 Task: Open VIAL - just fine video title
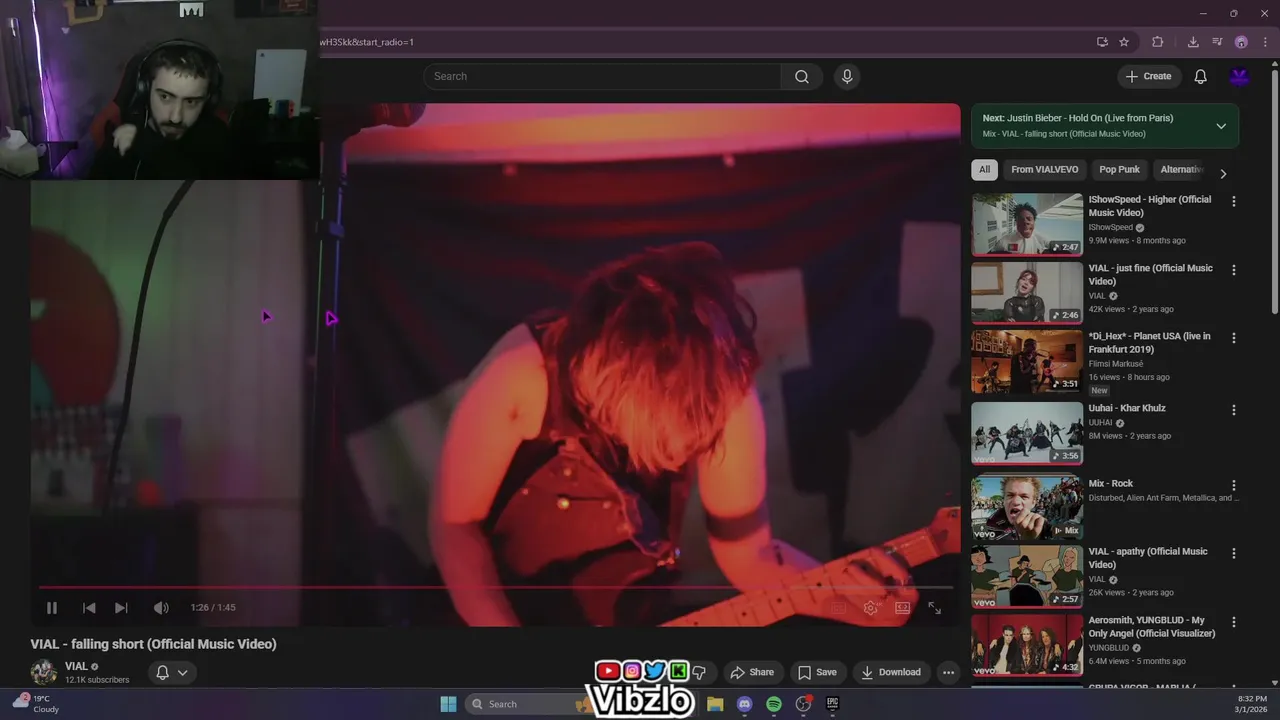pyautogui.click(x=1150, y=275)
